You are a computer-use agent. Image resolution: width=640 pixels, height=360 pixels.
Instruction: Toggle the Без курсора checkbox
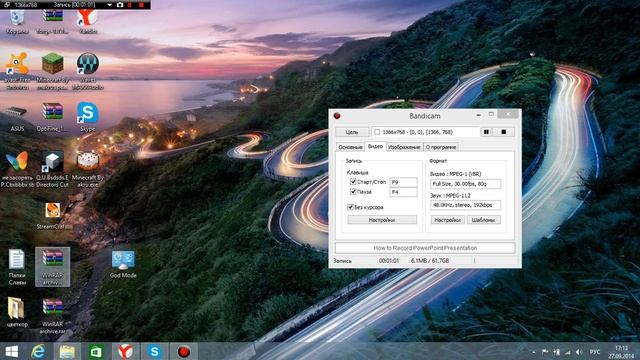350,207
